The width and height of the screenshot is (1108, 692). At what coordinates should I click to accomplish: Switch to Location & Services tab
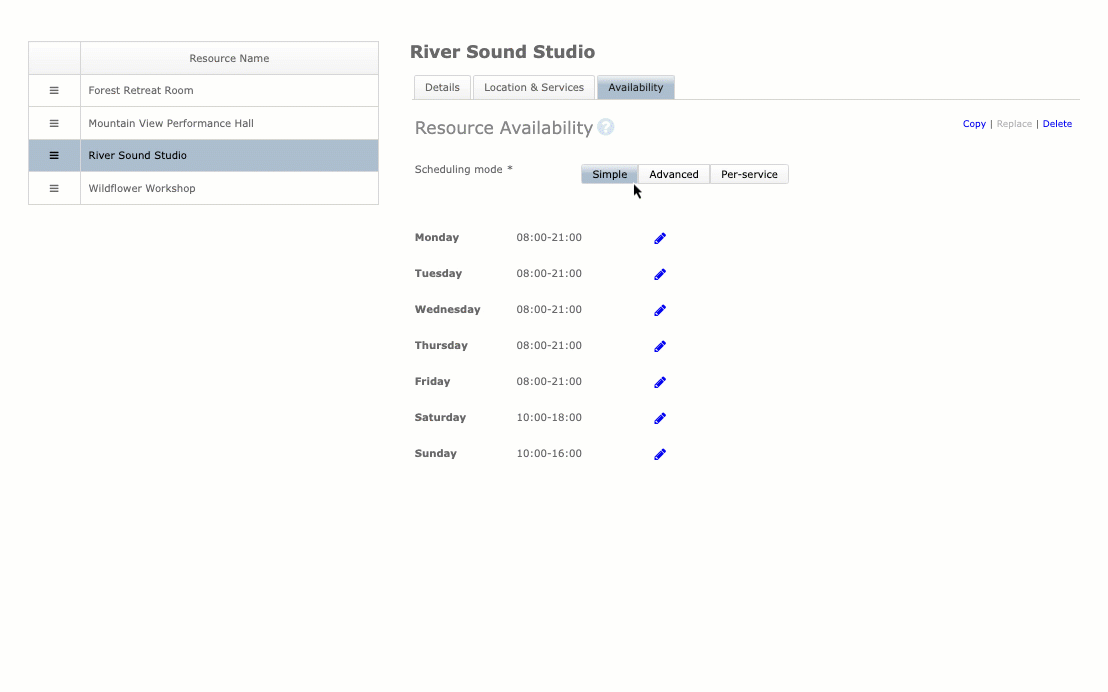(x=534, y=87)
